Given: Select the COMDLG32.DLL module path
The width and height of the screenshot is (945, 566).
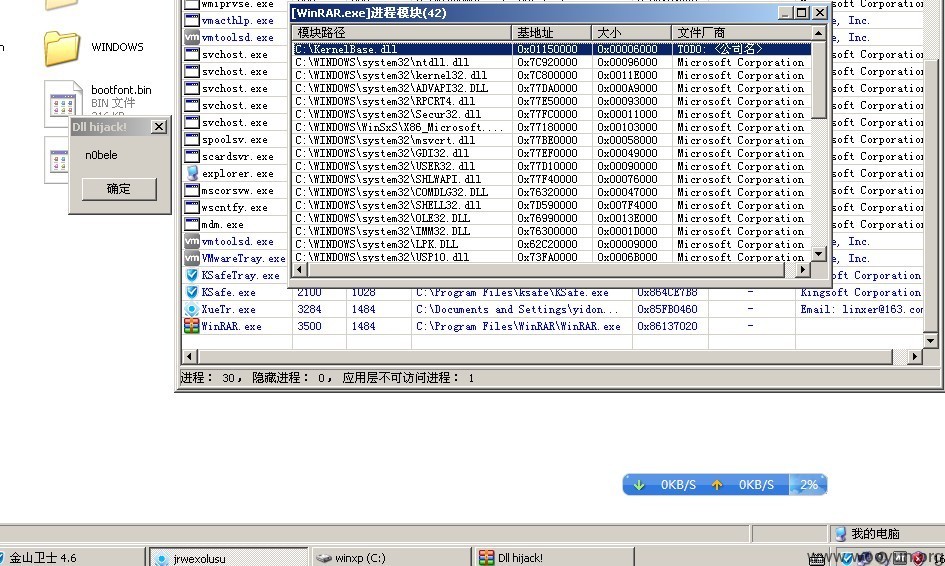Looking at the screenshot, I should pyautogui.click(x=392, y=192).
